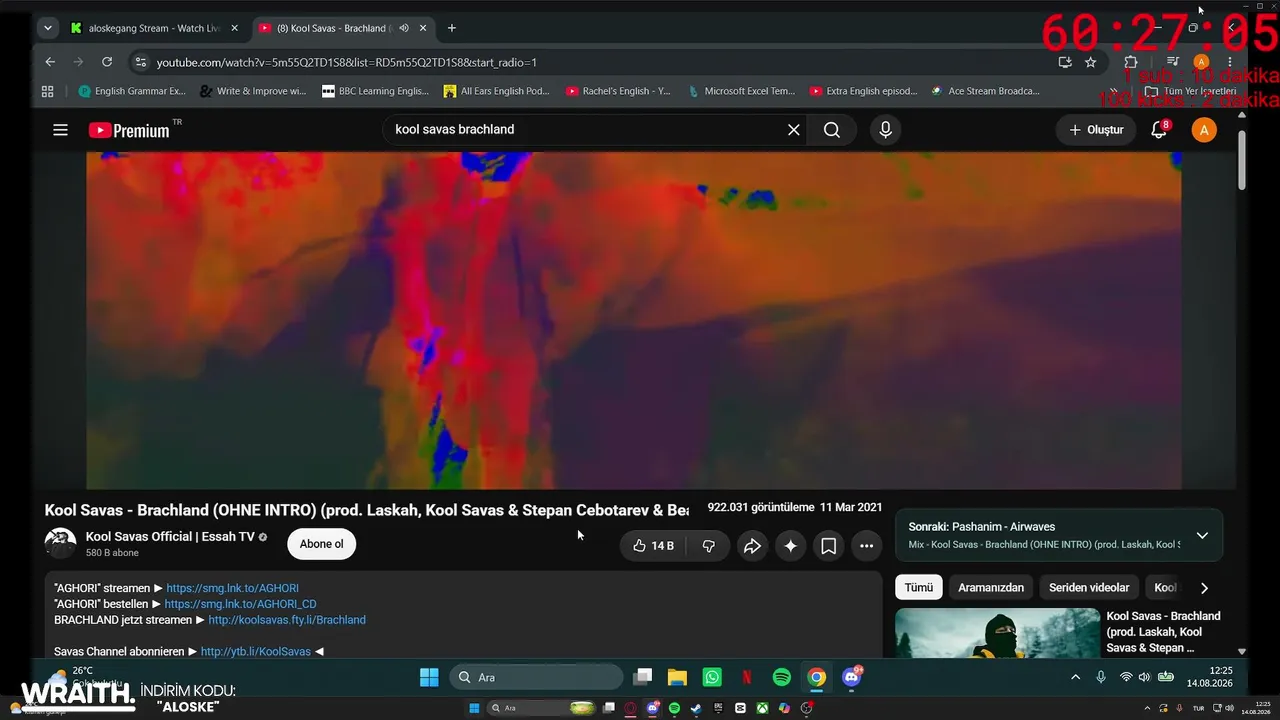Select the Kool Savas - Brachland tab
Image resolution: width=1280 pixels, height=720 pixels.
(335, 28)
